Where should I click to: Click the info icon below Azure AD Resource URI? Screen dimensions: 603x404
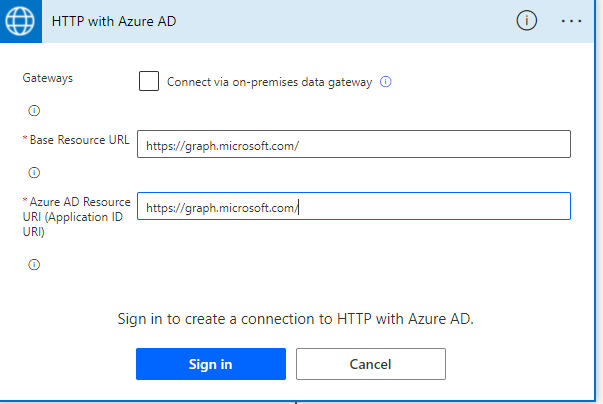(x=33, y=265)
